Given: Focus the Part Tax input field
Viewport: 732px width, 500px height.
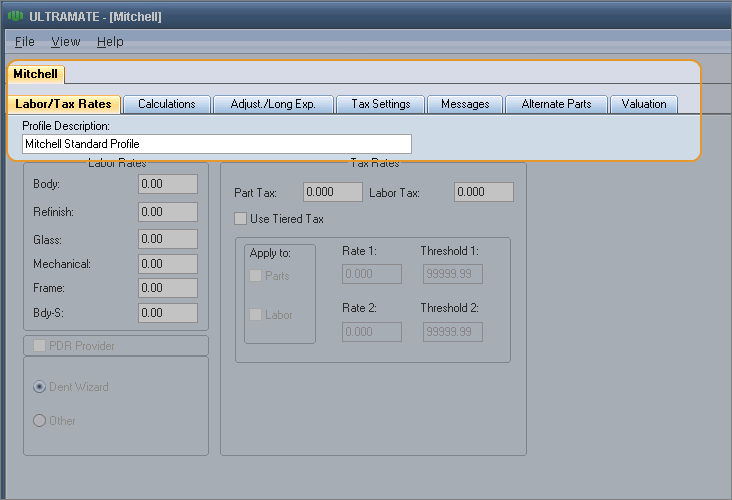Looking at the screenshot, I should 332,192.
